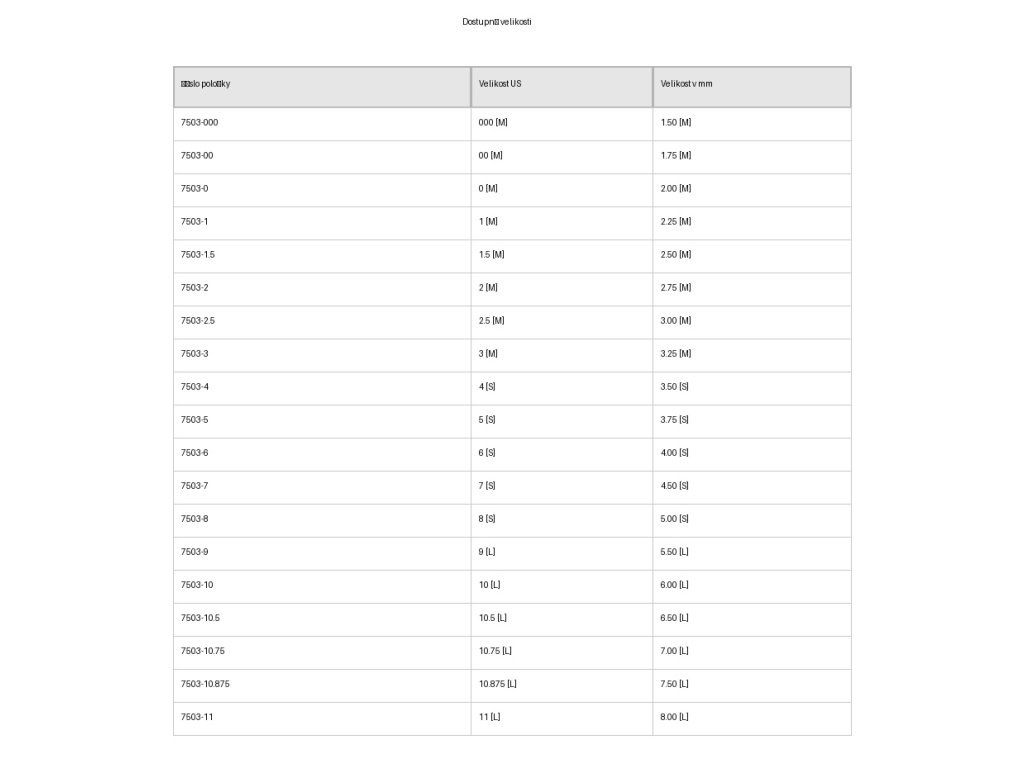Click the "Dostupné velikosti" title text

(x=497, y=22)
